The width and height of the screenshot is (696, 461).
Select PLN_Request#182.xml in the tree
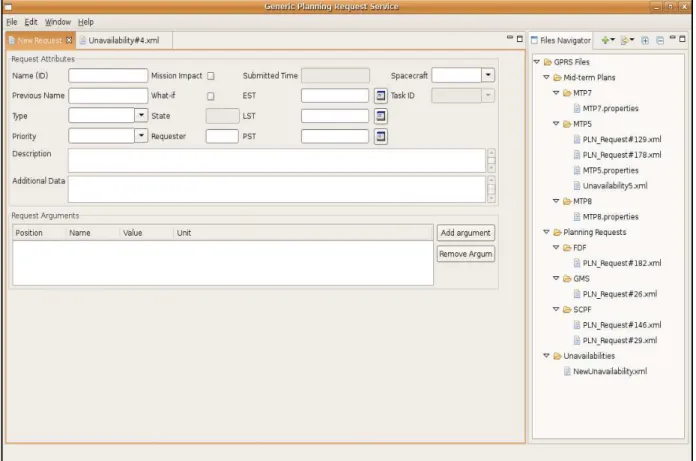(x=621, y=264)
